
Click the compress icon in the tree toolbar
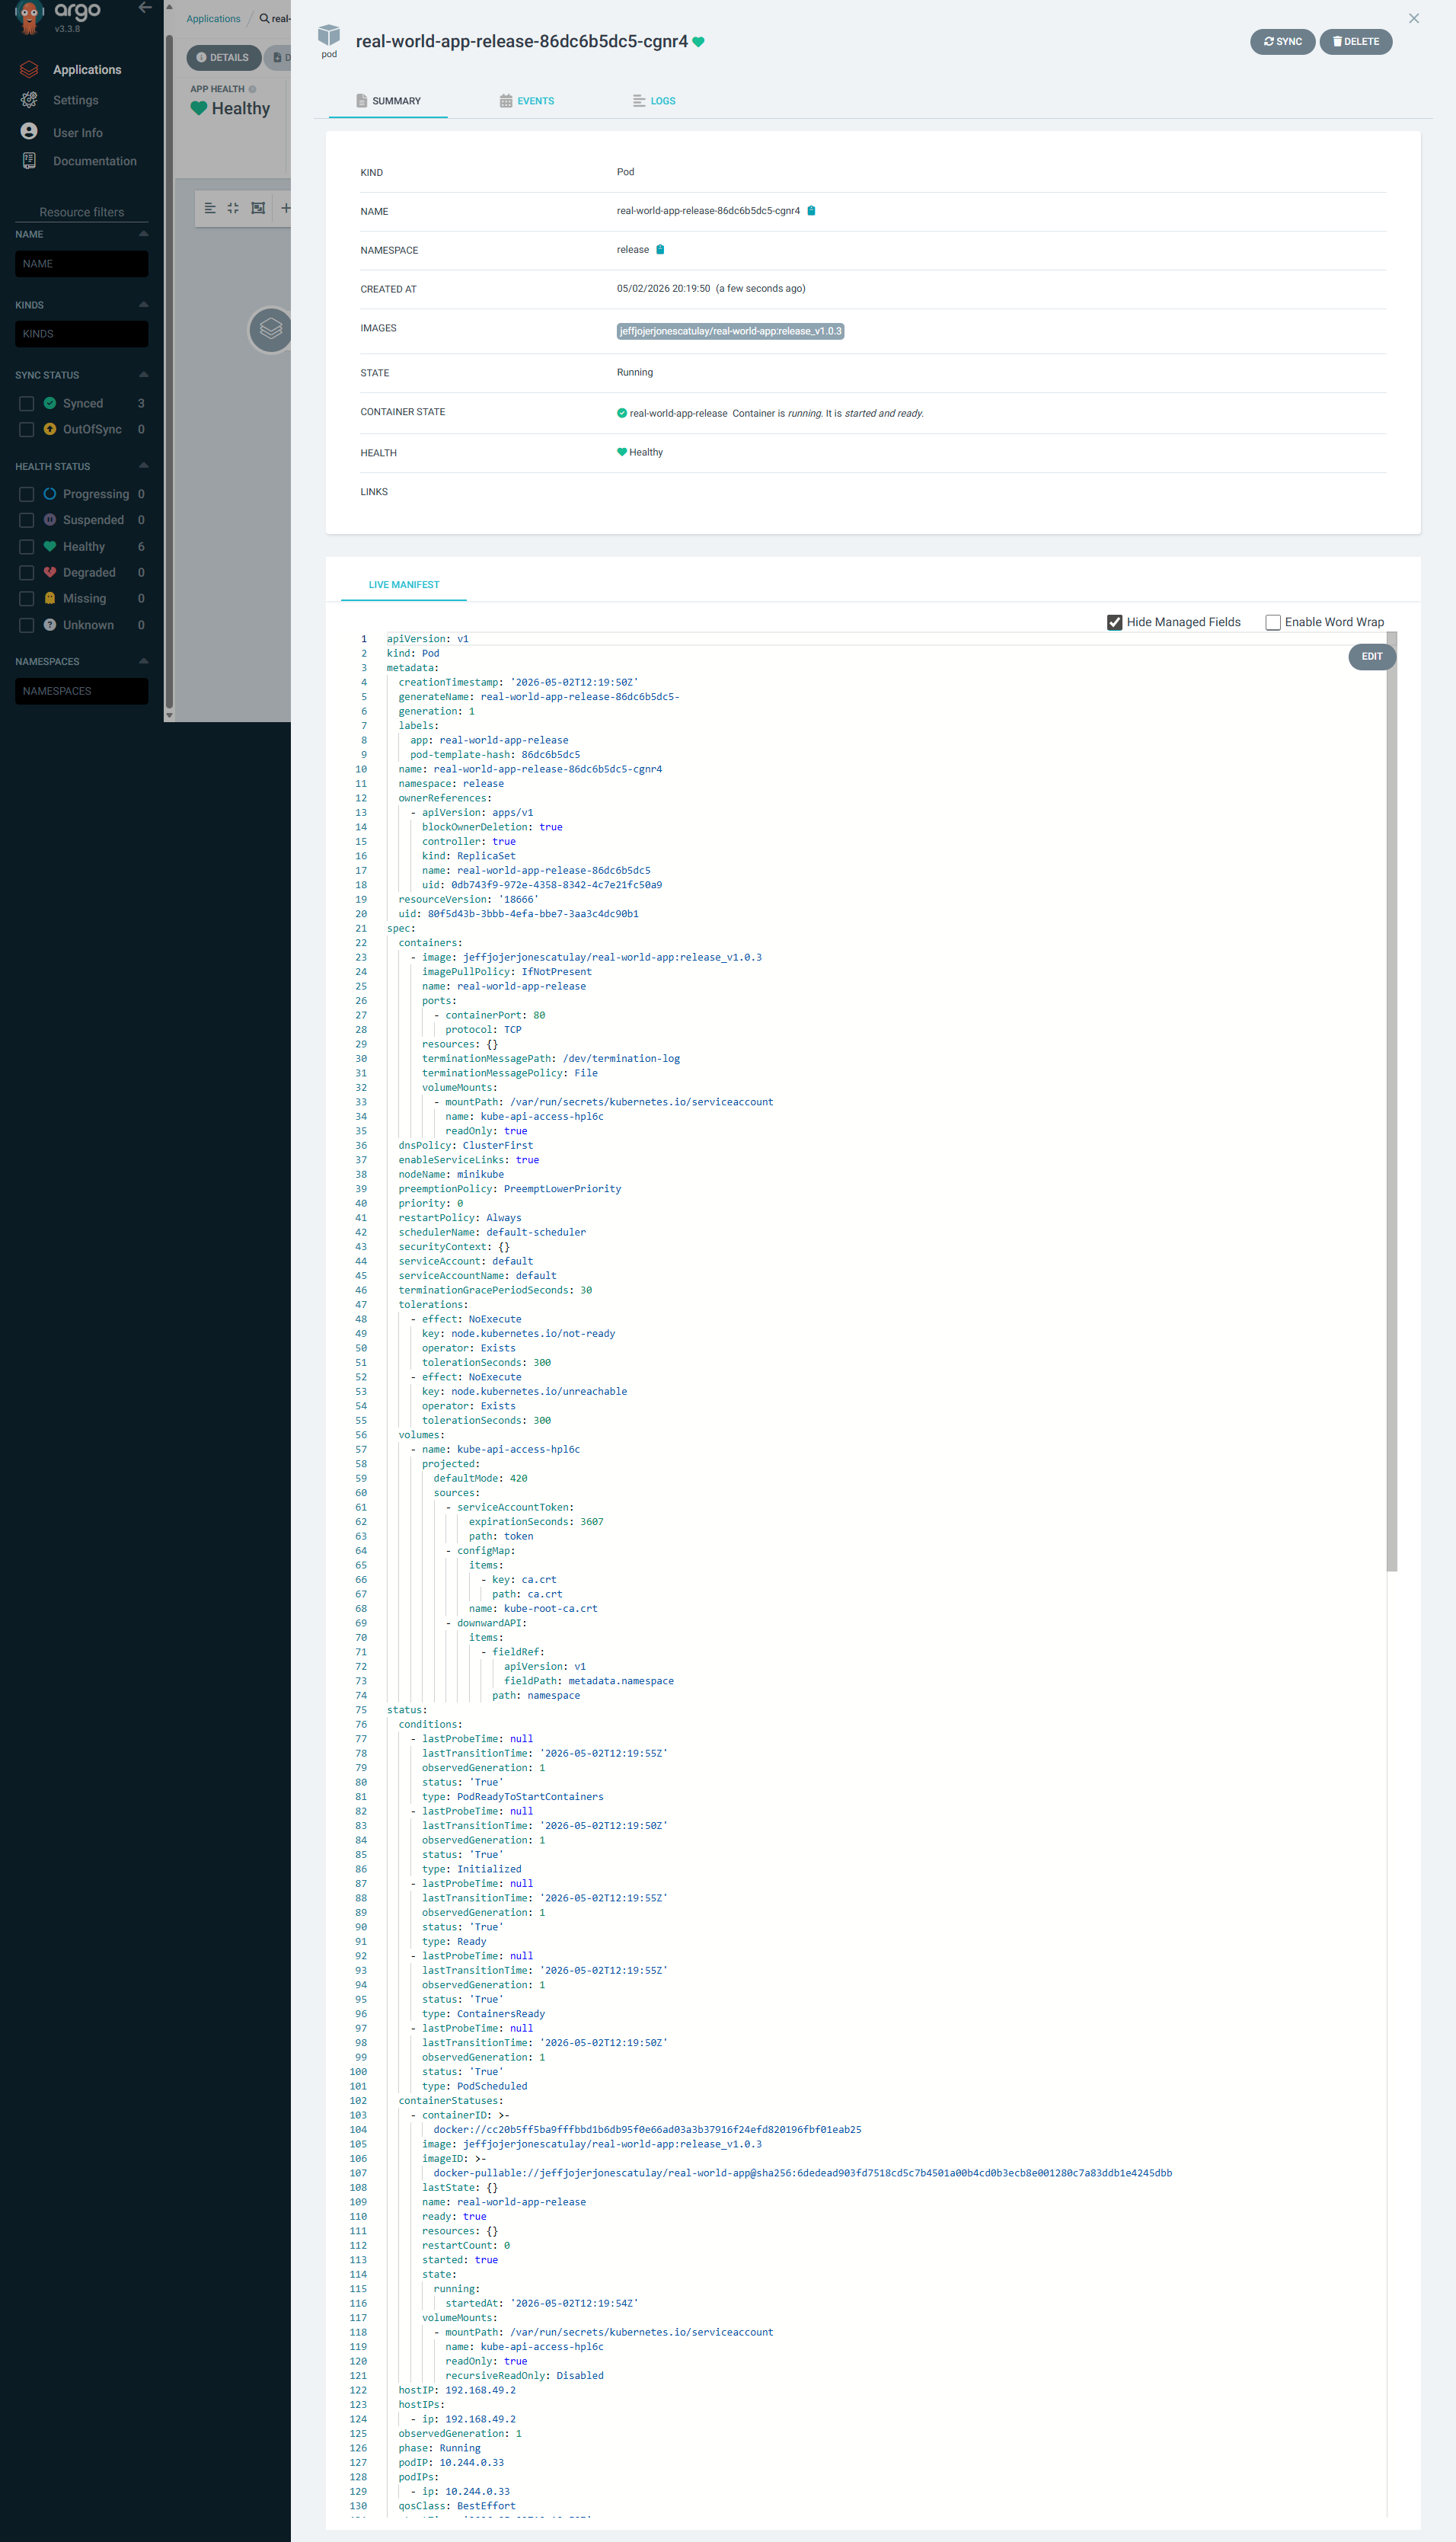pos(233,208)
